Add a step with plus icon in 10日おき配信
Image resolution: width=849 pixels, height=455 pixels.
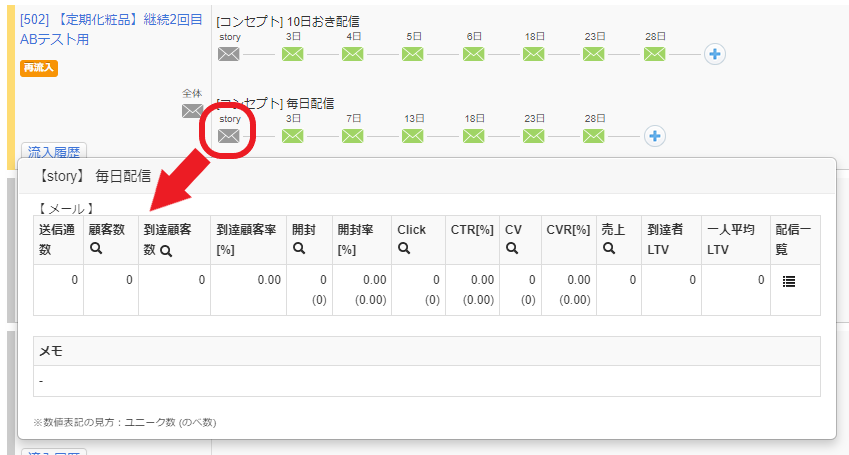pos(714,54)
